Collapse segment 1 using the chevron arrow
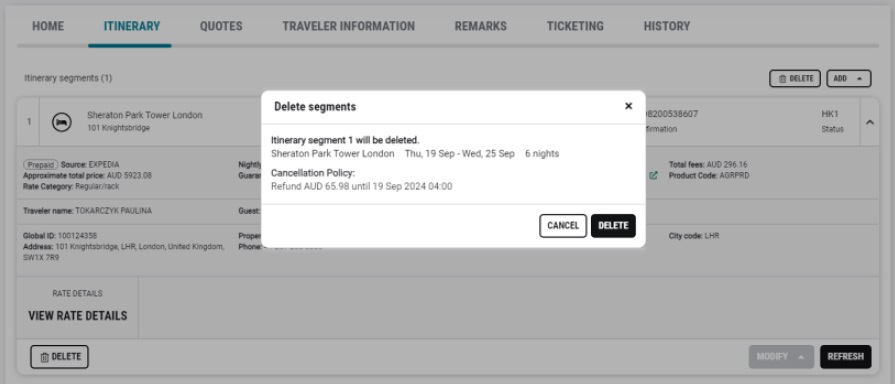The image size is (895, 384). (869, 122)
